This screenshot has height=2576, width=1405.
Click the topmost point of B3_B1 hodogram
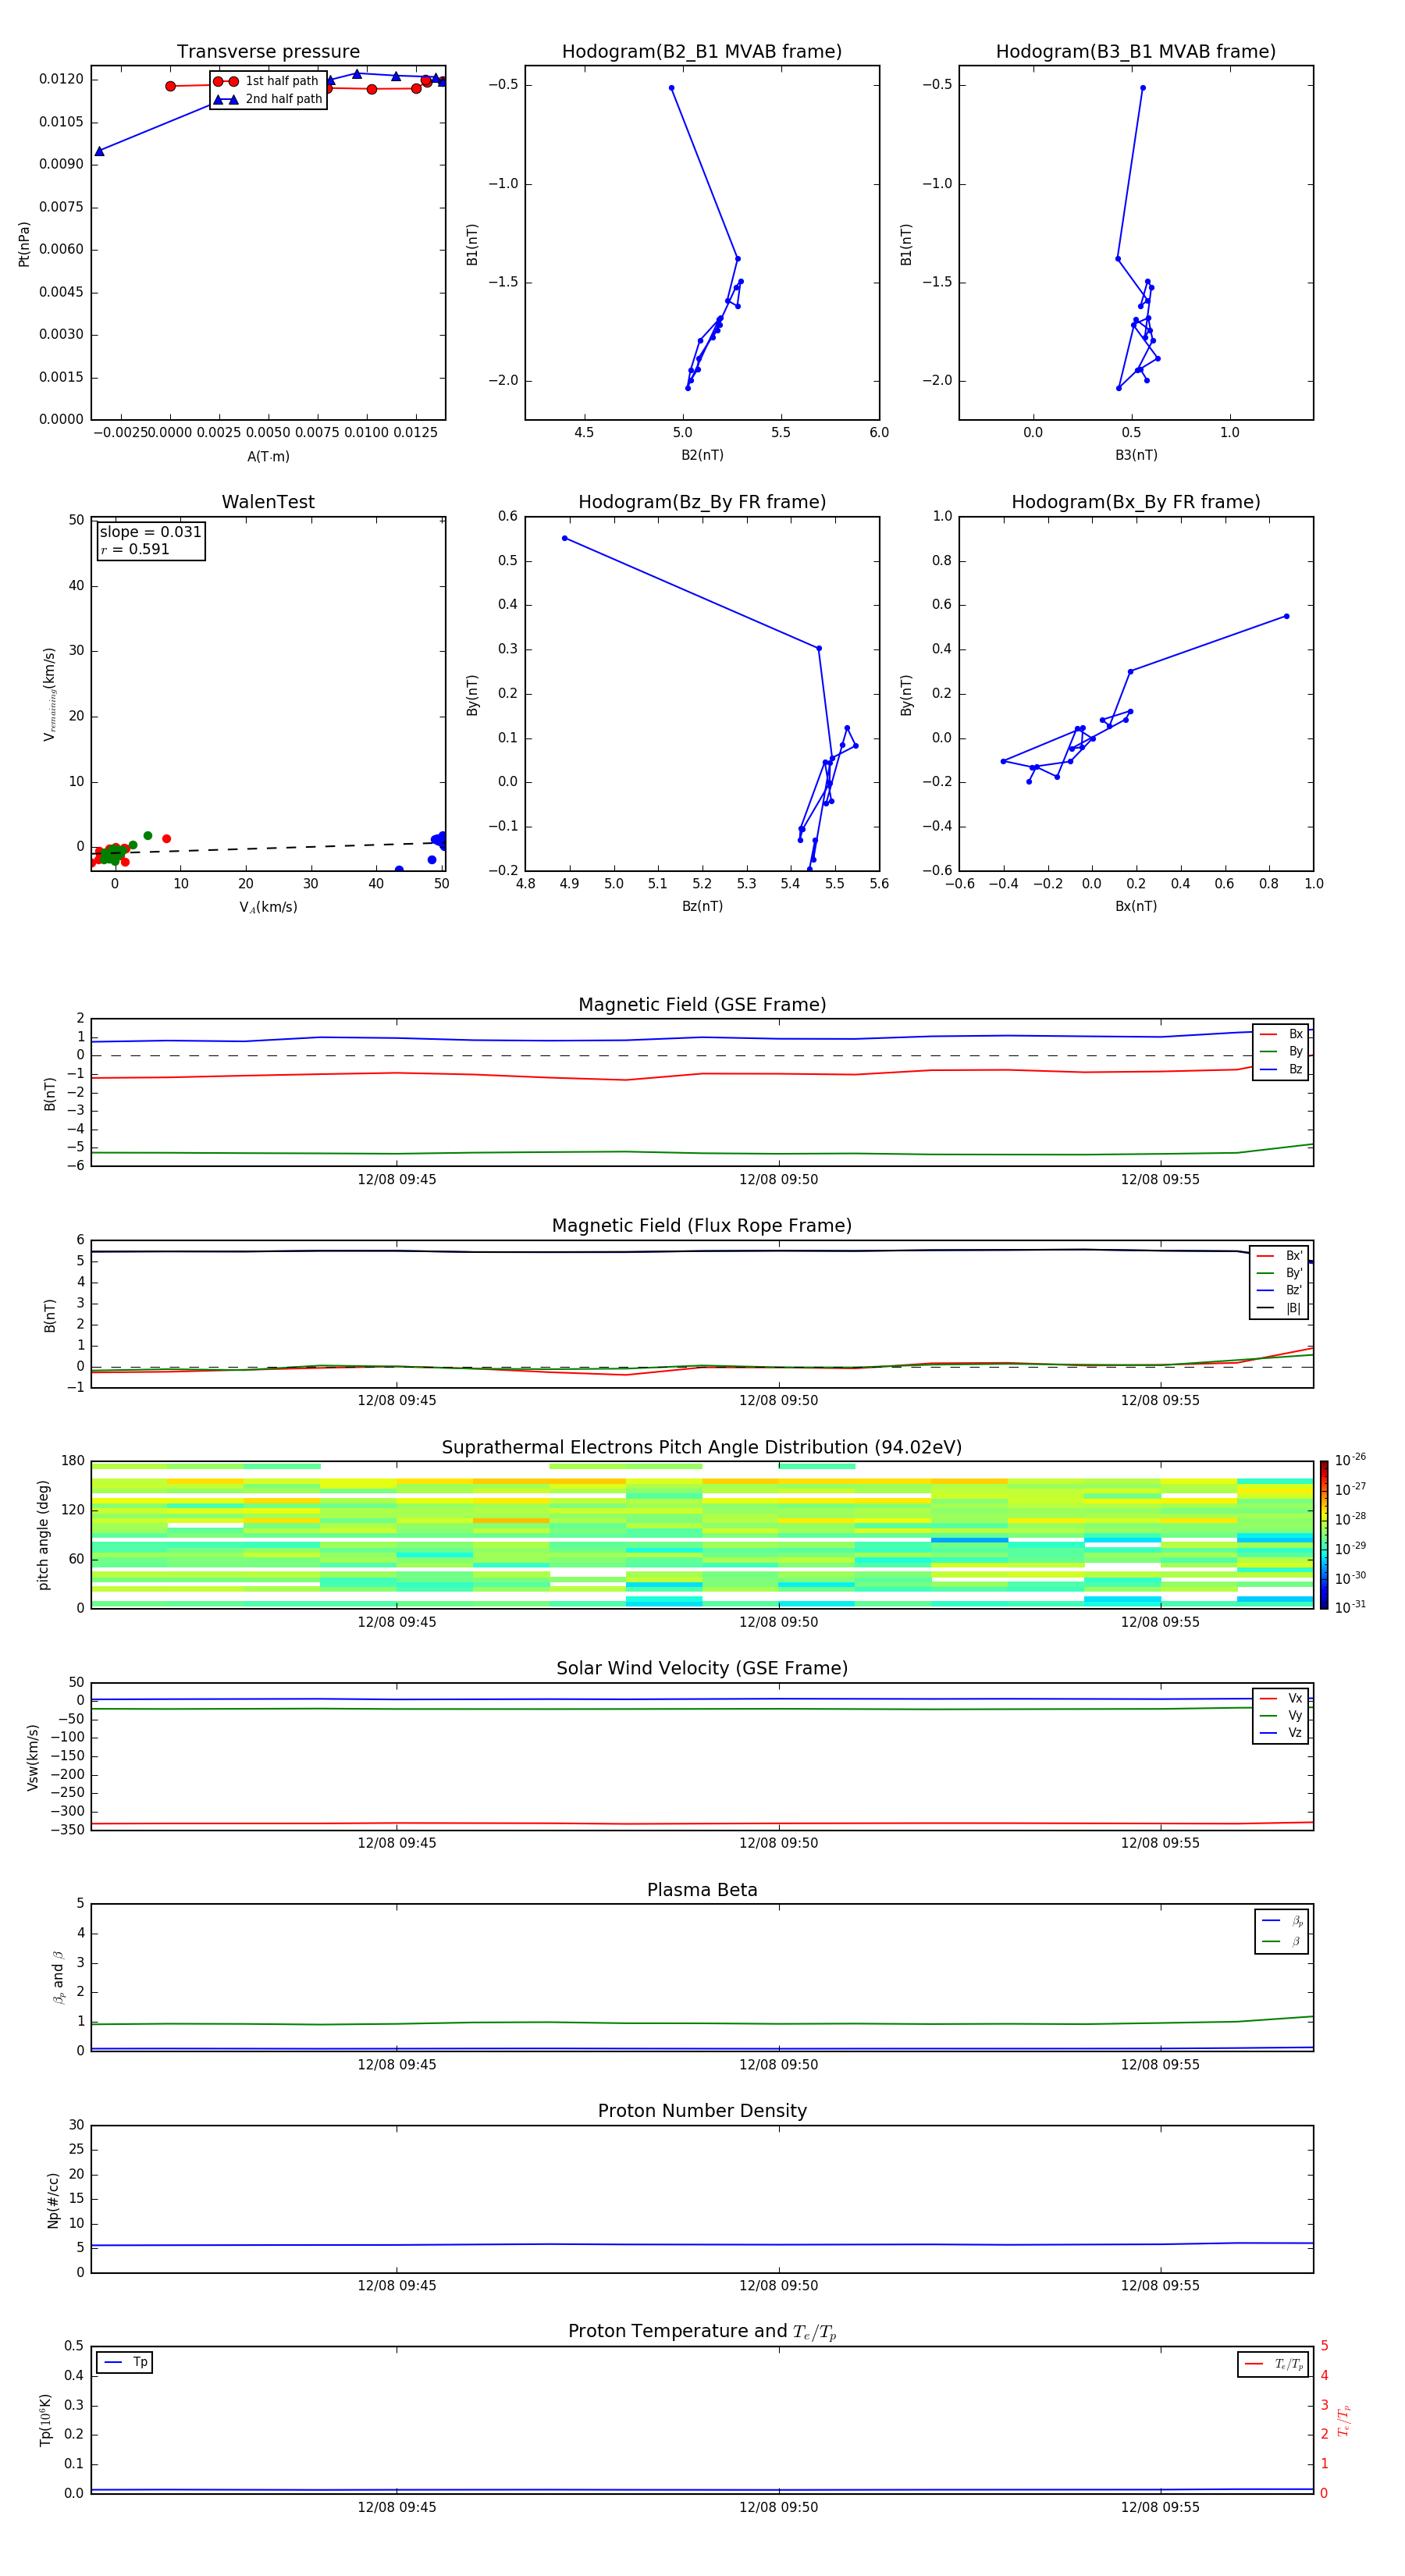[1143, 88]
